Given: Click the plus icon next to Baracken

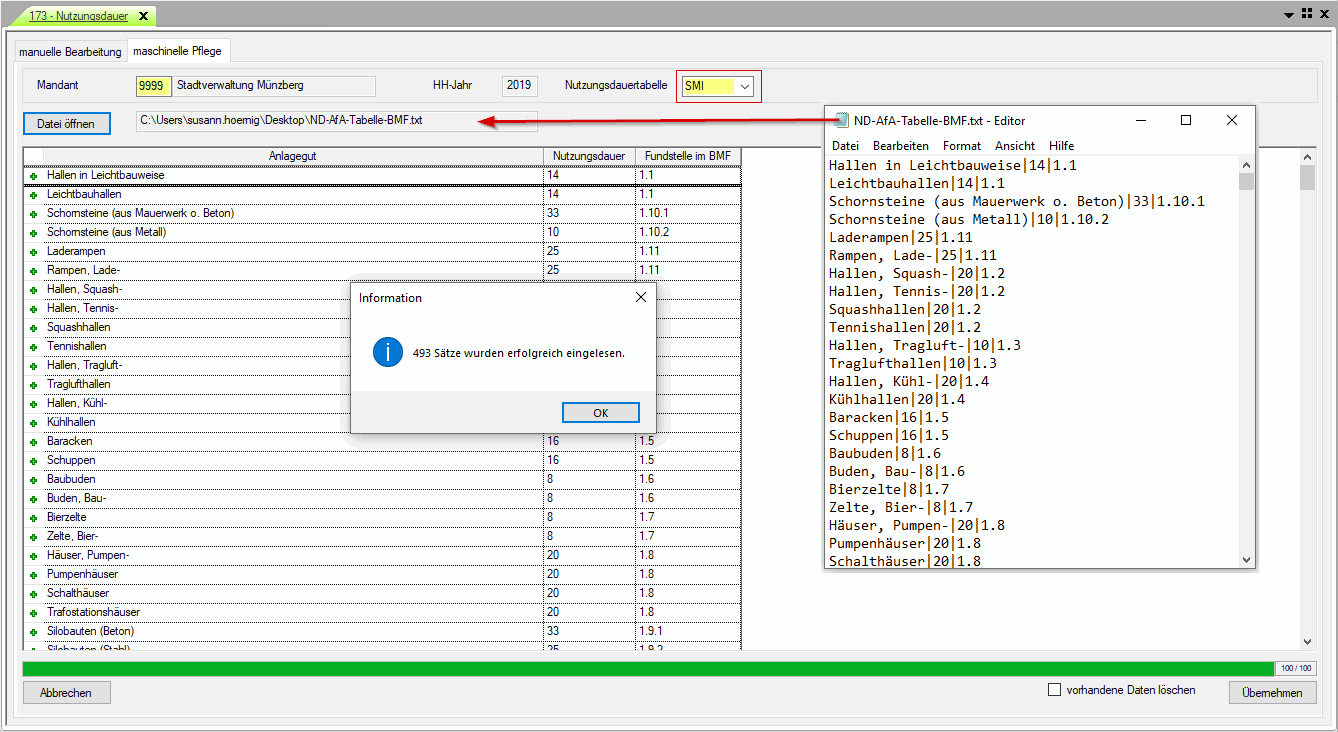Looking at the screenshot, I should tap(33, 442).
